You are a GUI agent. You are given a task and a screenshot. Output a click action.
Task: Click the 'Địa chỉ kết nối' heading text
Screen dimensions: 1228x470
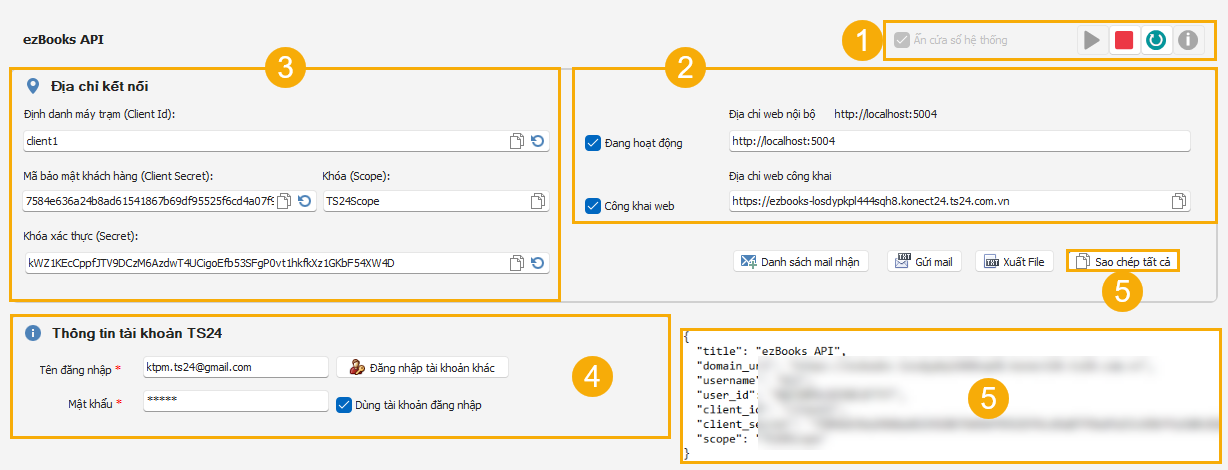100,86
